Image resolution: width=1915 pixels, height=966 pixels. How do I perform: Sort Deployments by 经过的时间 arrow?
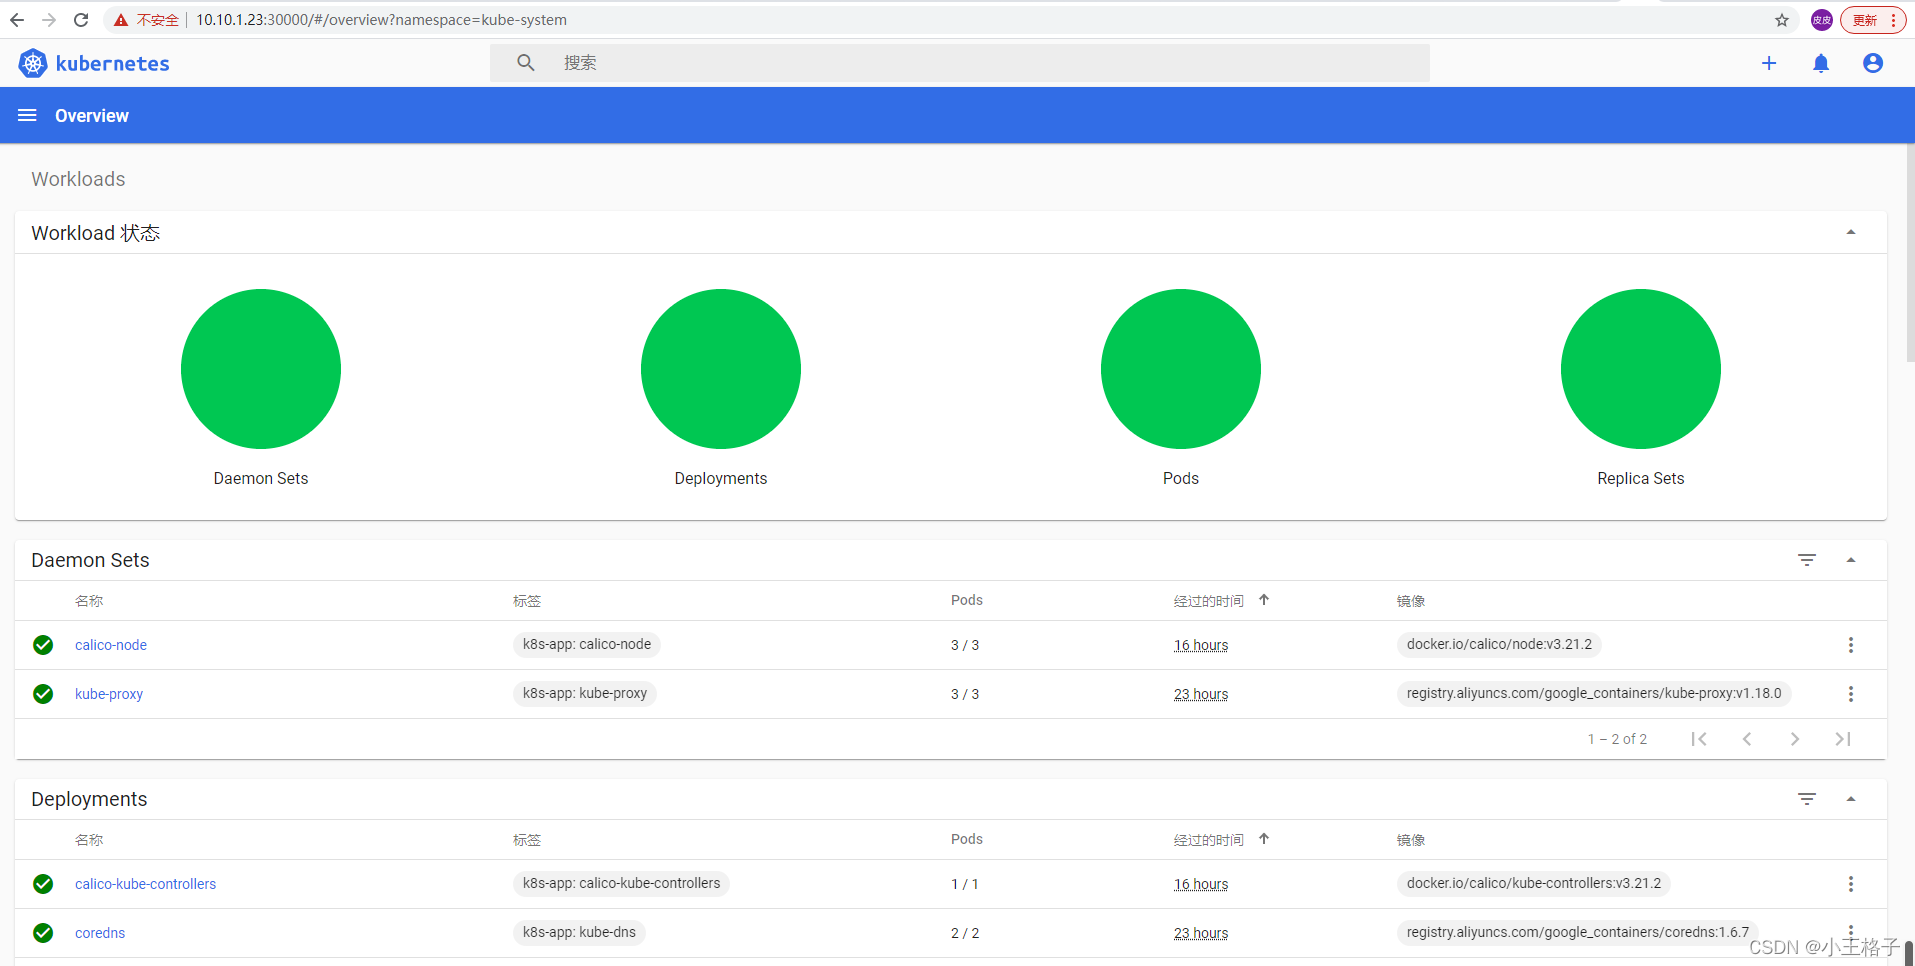coord(1264,839)
